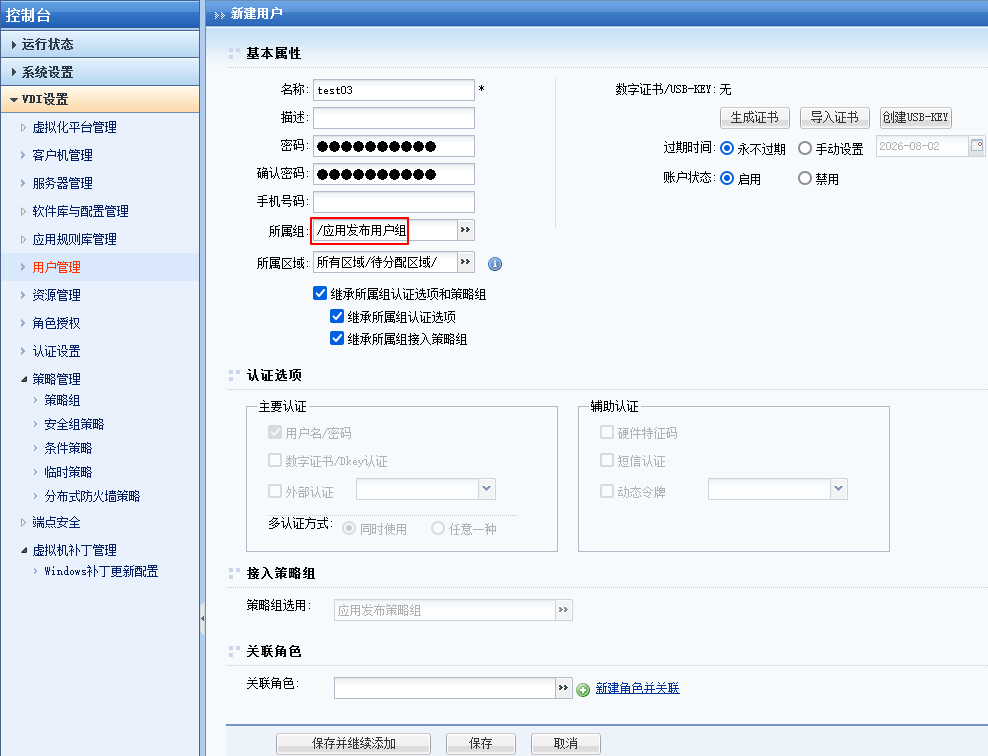Expand the 运行状态 sidebar section

(47, 44)
